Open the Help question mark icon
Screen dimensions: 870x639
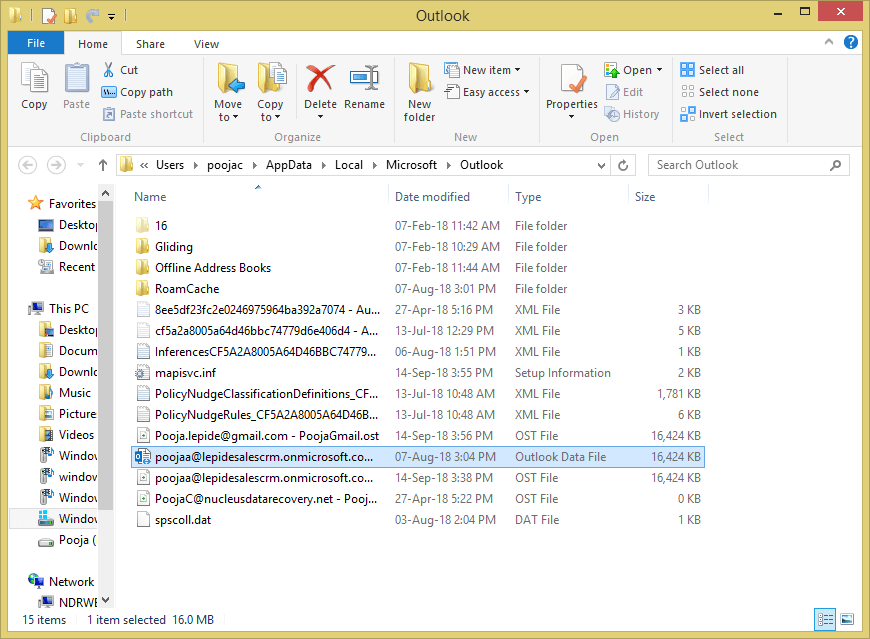(x=851, y=42)
